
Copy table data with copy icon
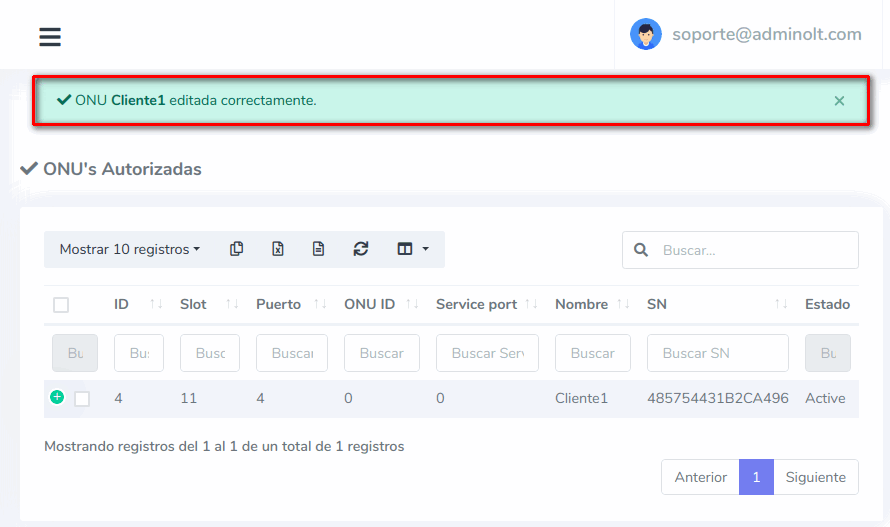point(237,249)
